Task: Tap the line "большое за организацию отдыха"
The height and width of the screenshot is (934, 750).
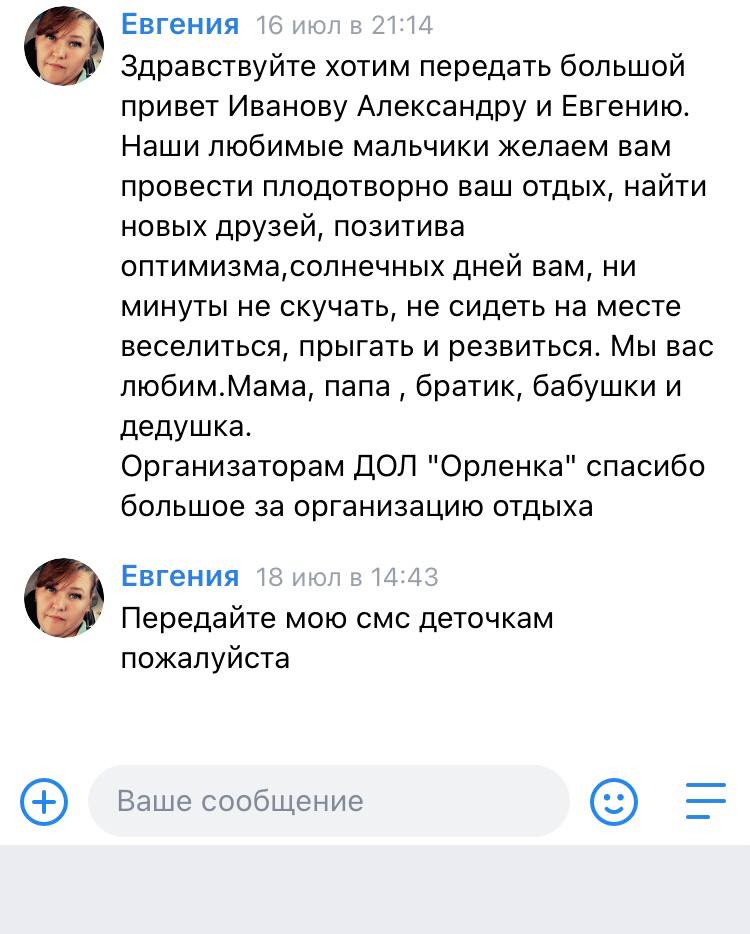Action: [357, 507]
